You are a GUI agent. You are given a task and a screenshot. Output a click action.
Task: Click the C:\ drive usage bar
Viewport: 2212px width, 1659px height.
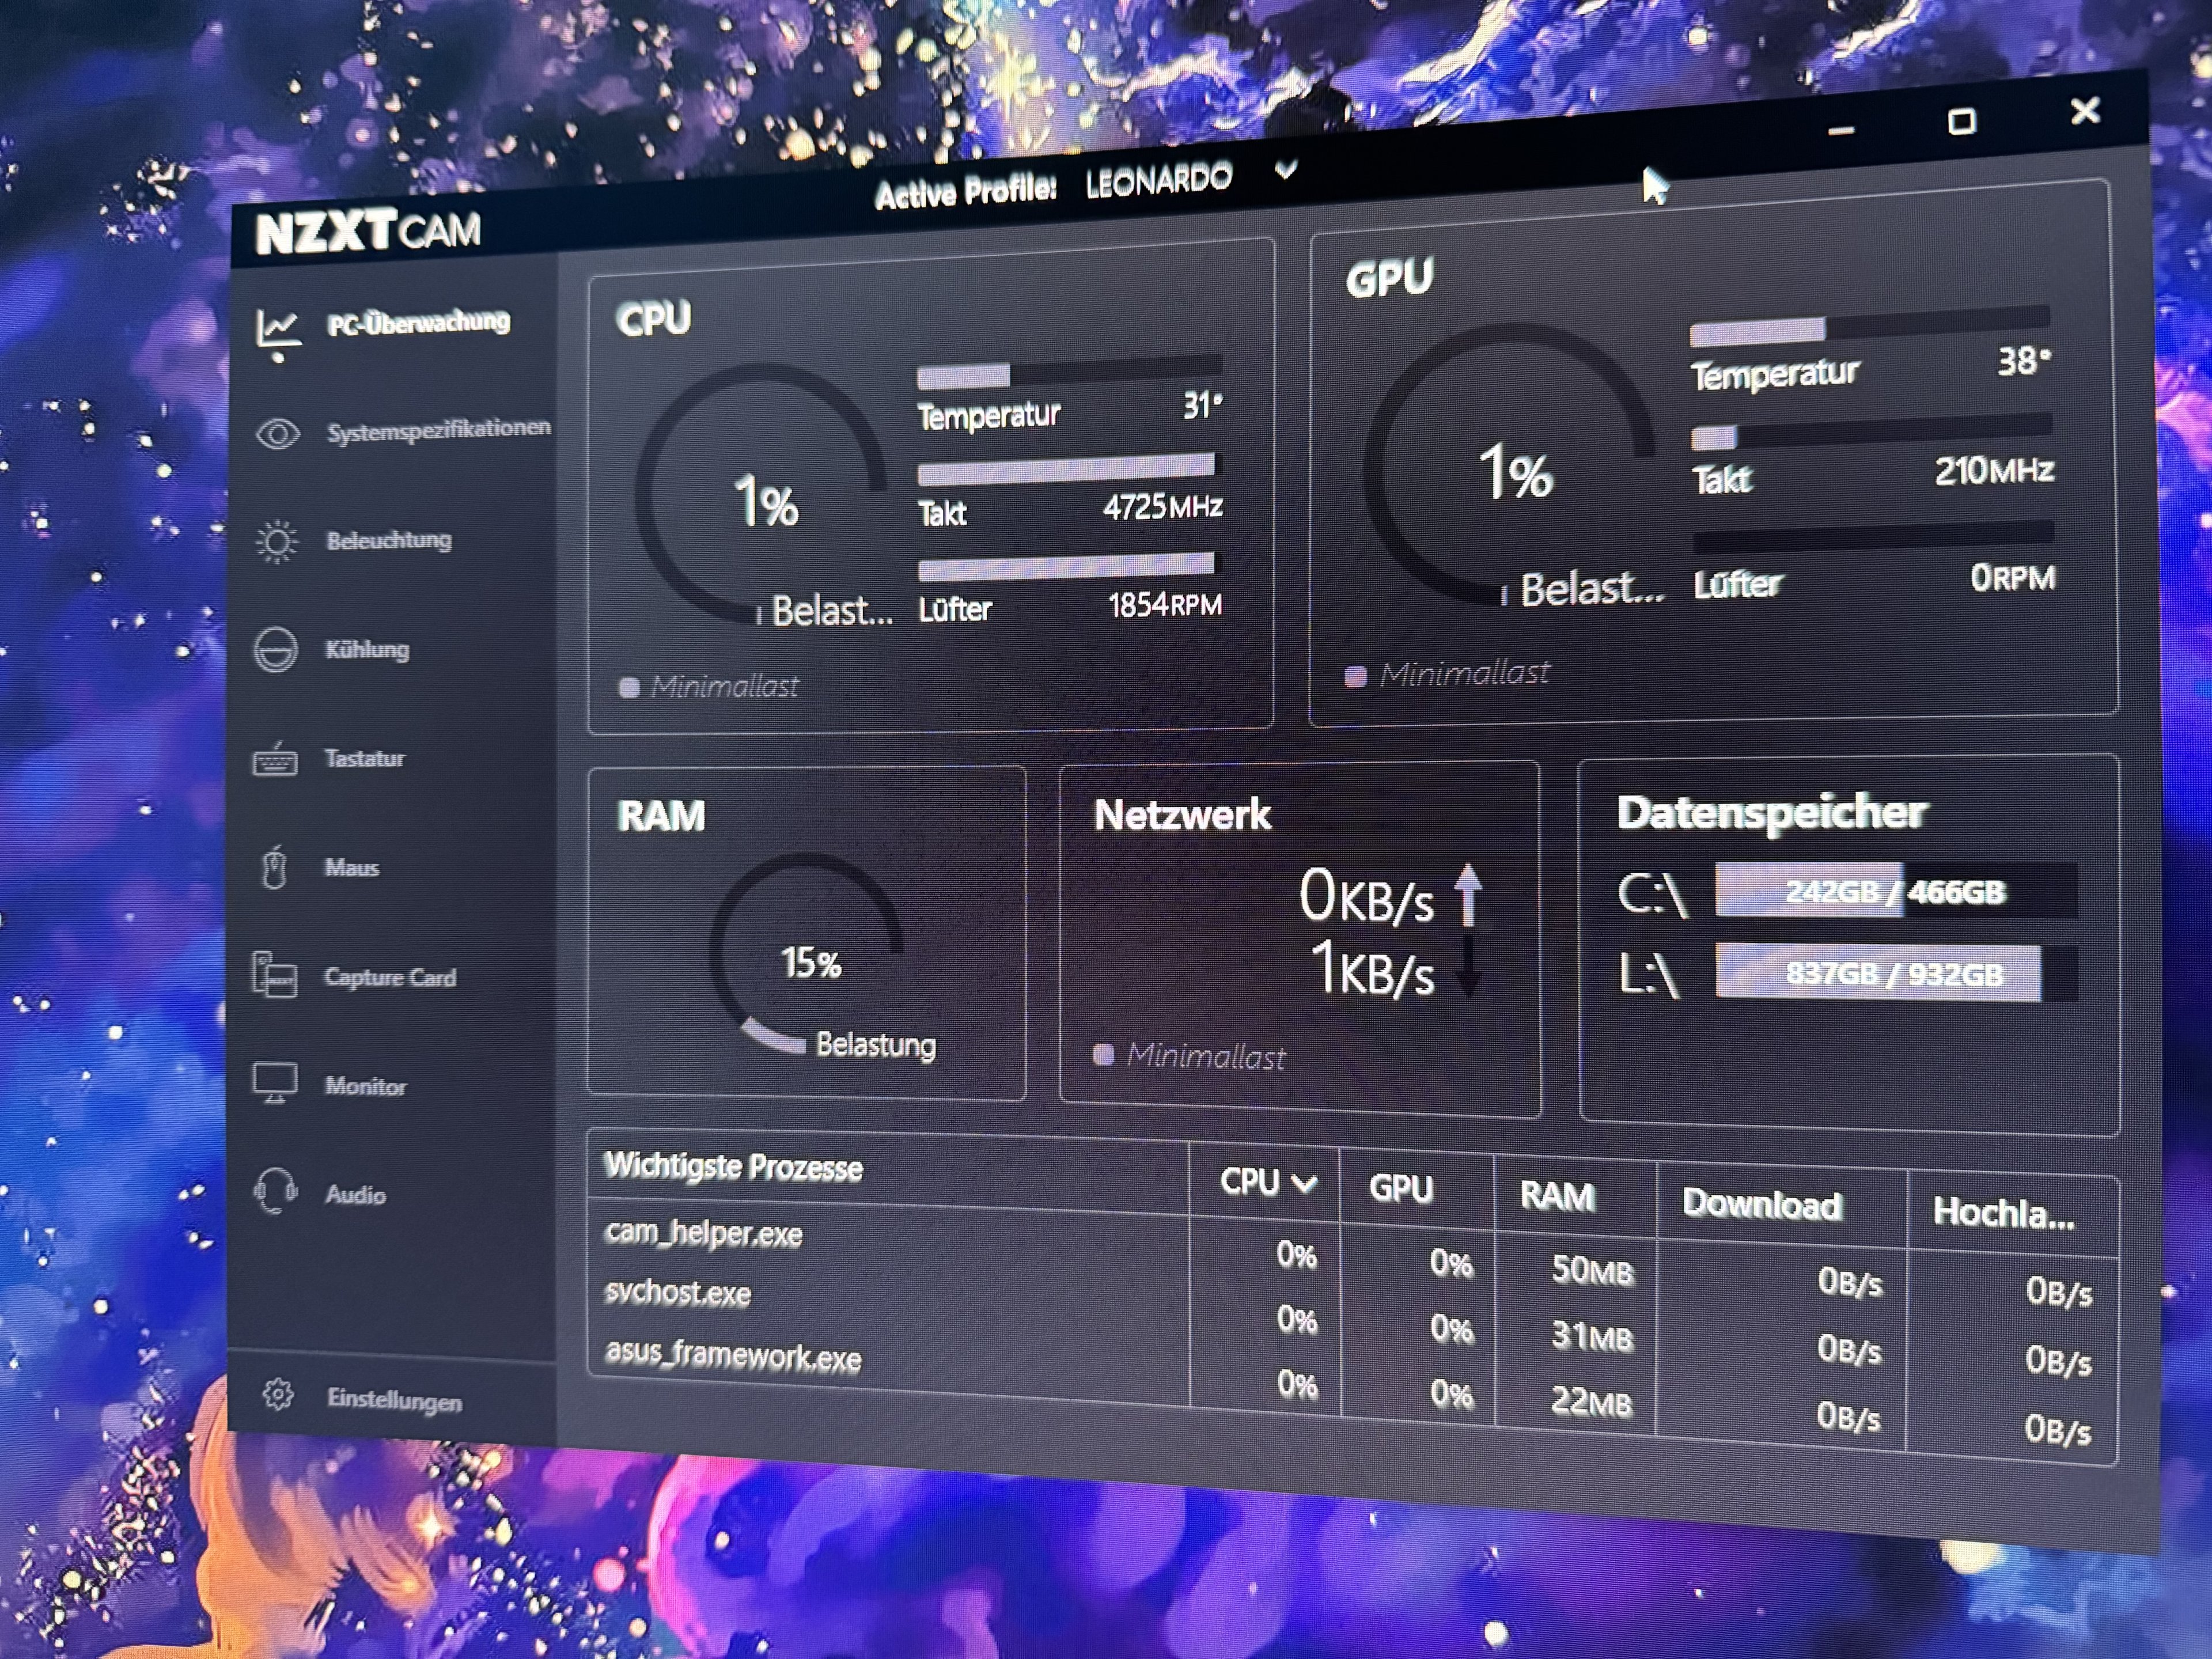(x=1895, y=891)
